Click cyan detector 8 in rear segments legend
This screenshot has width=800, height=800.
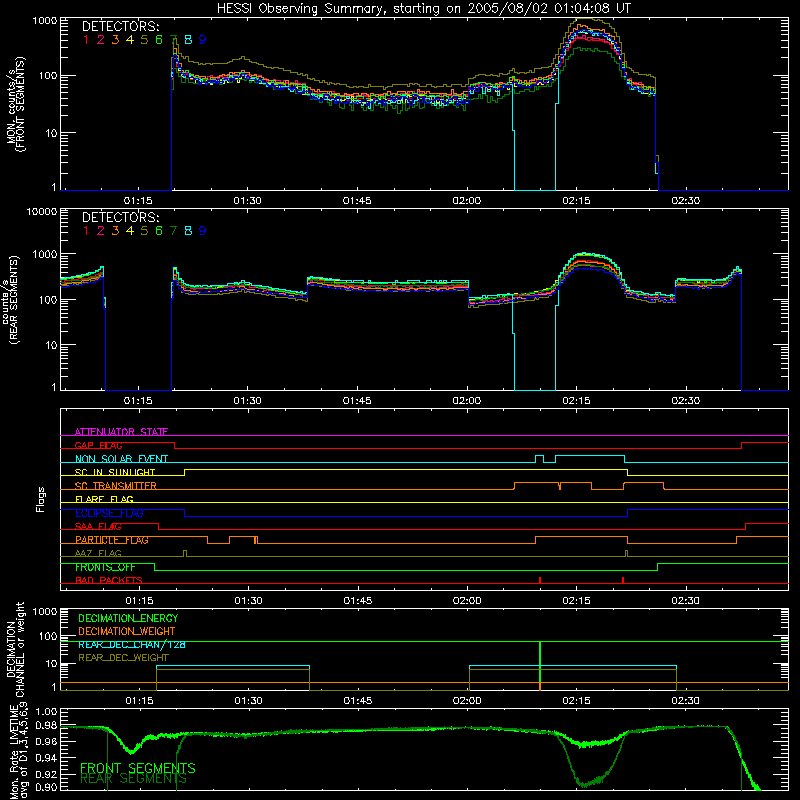[x=188, y=231]
